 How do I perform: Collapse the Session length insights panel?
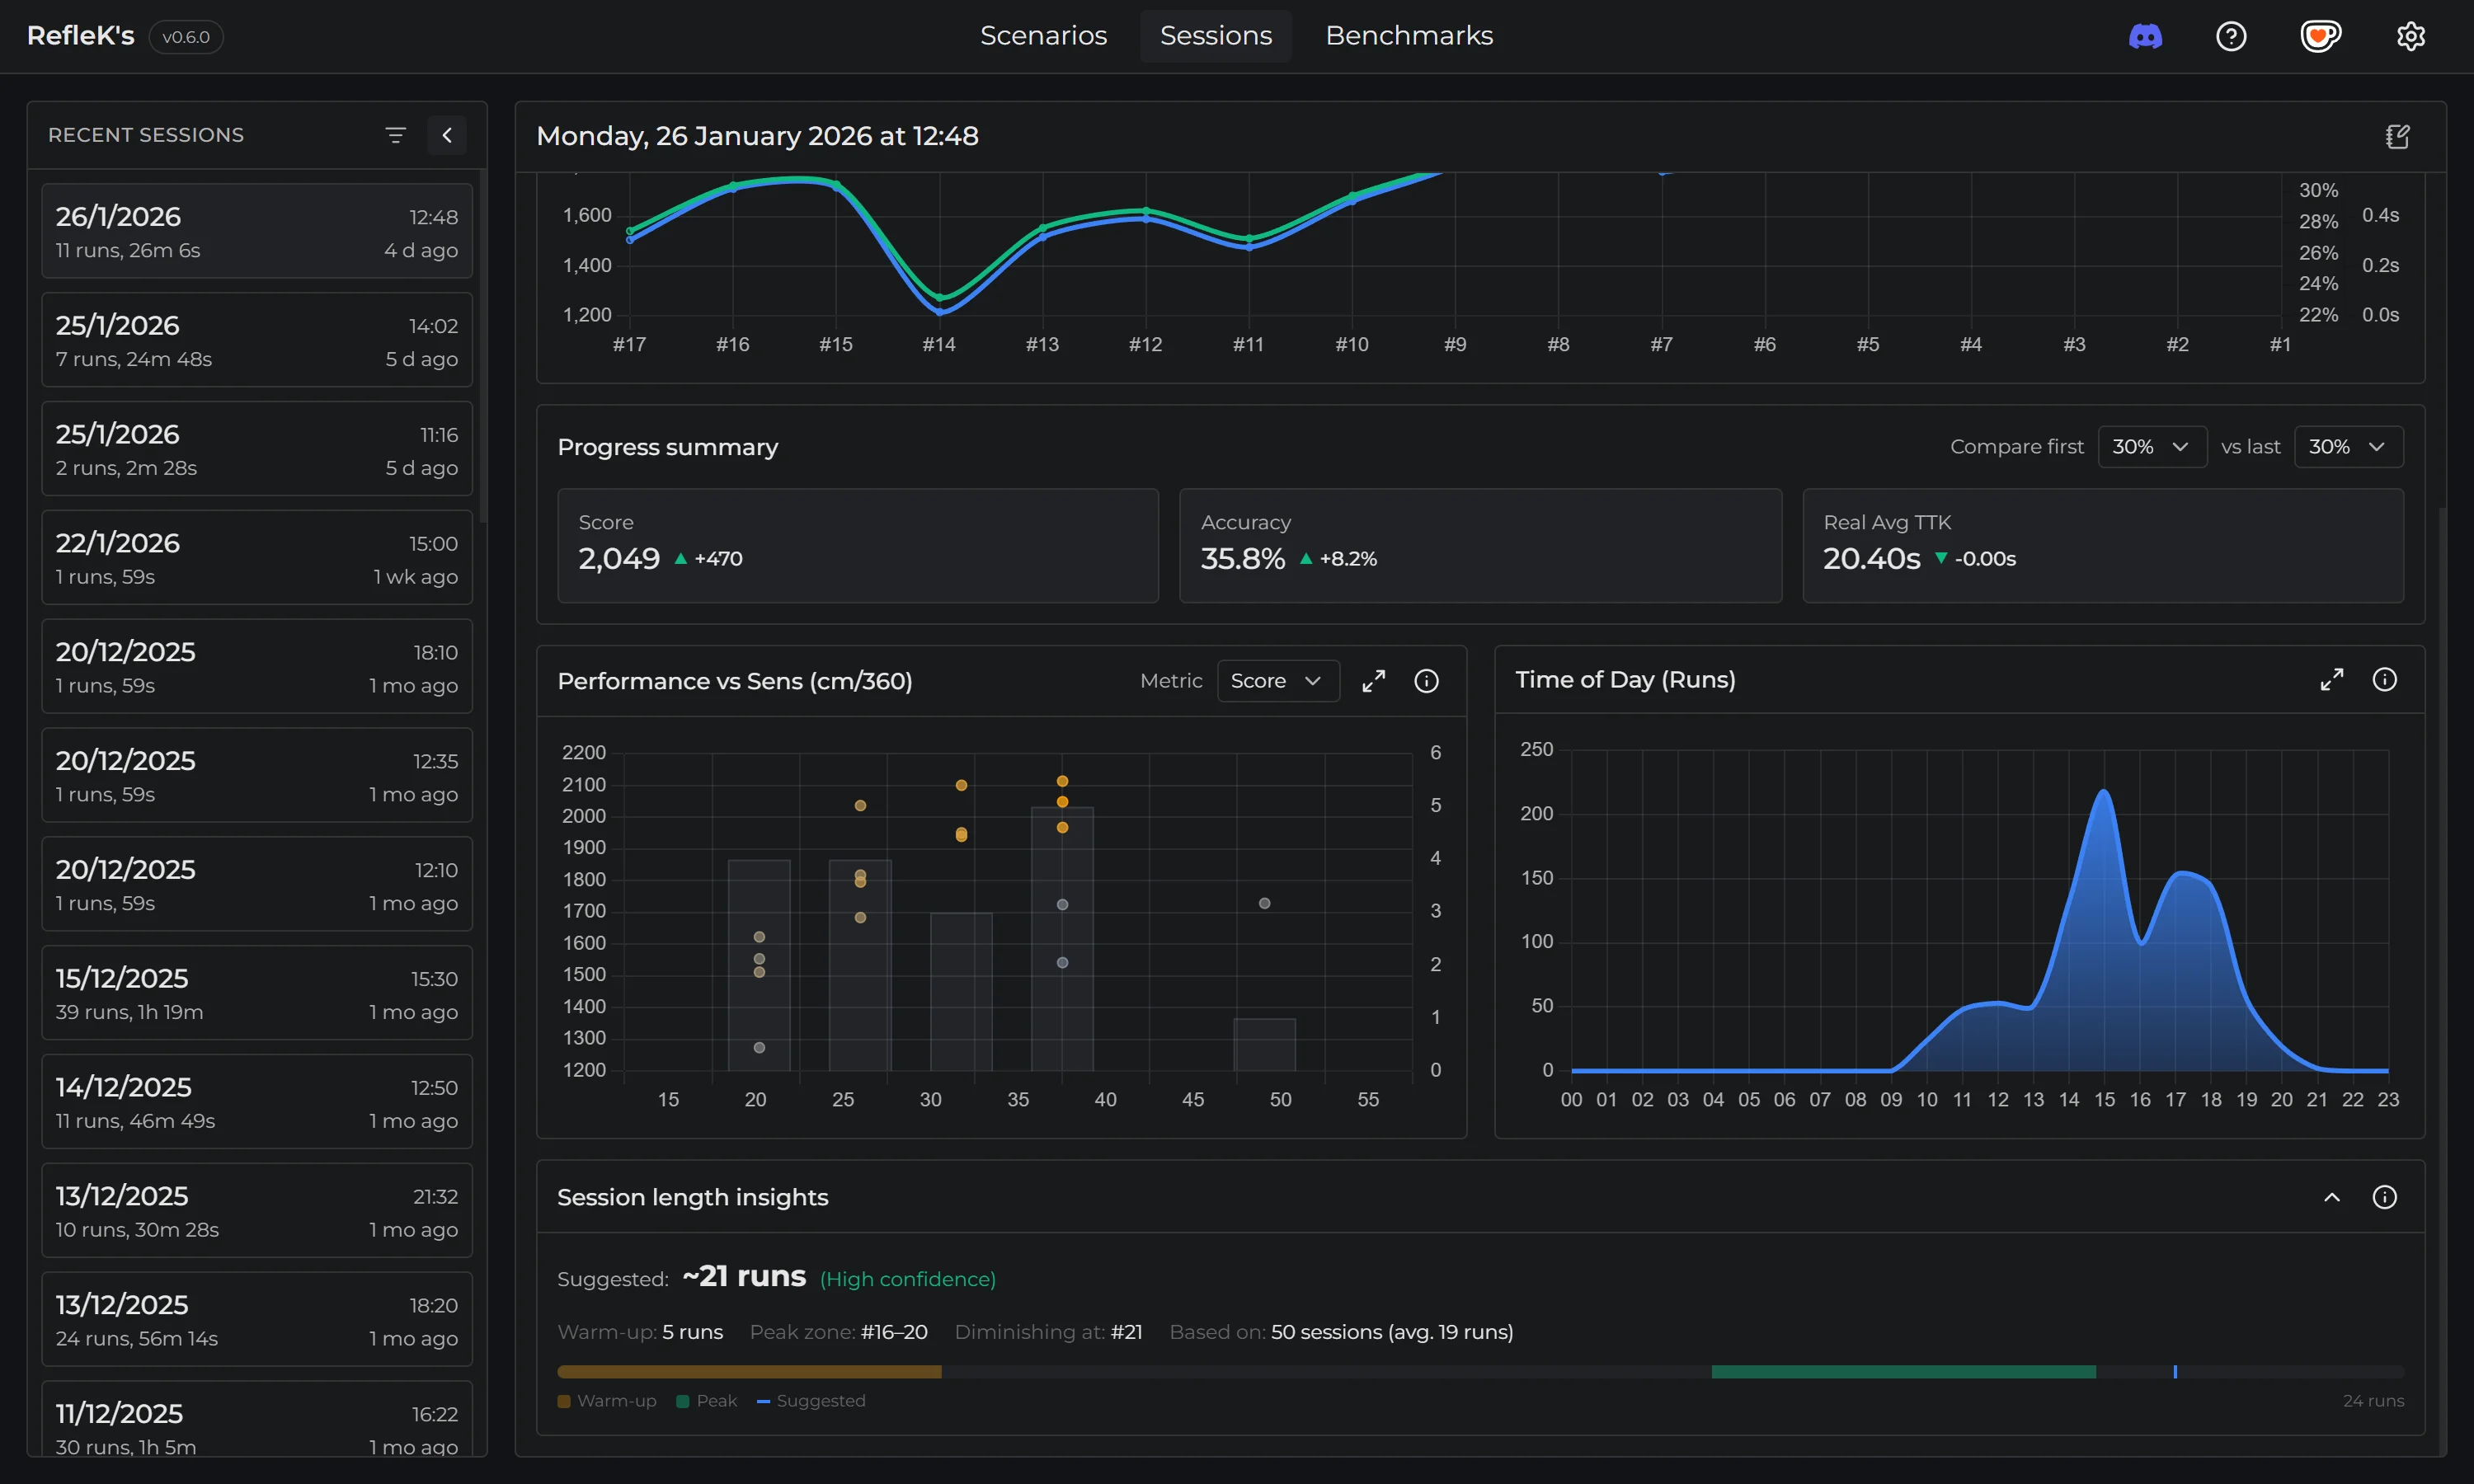click(x=2333, y=1197)
